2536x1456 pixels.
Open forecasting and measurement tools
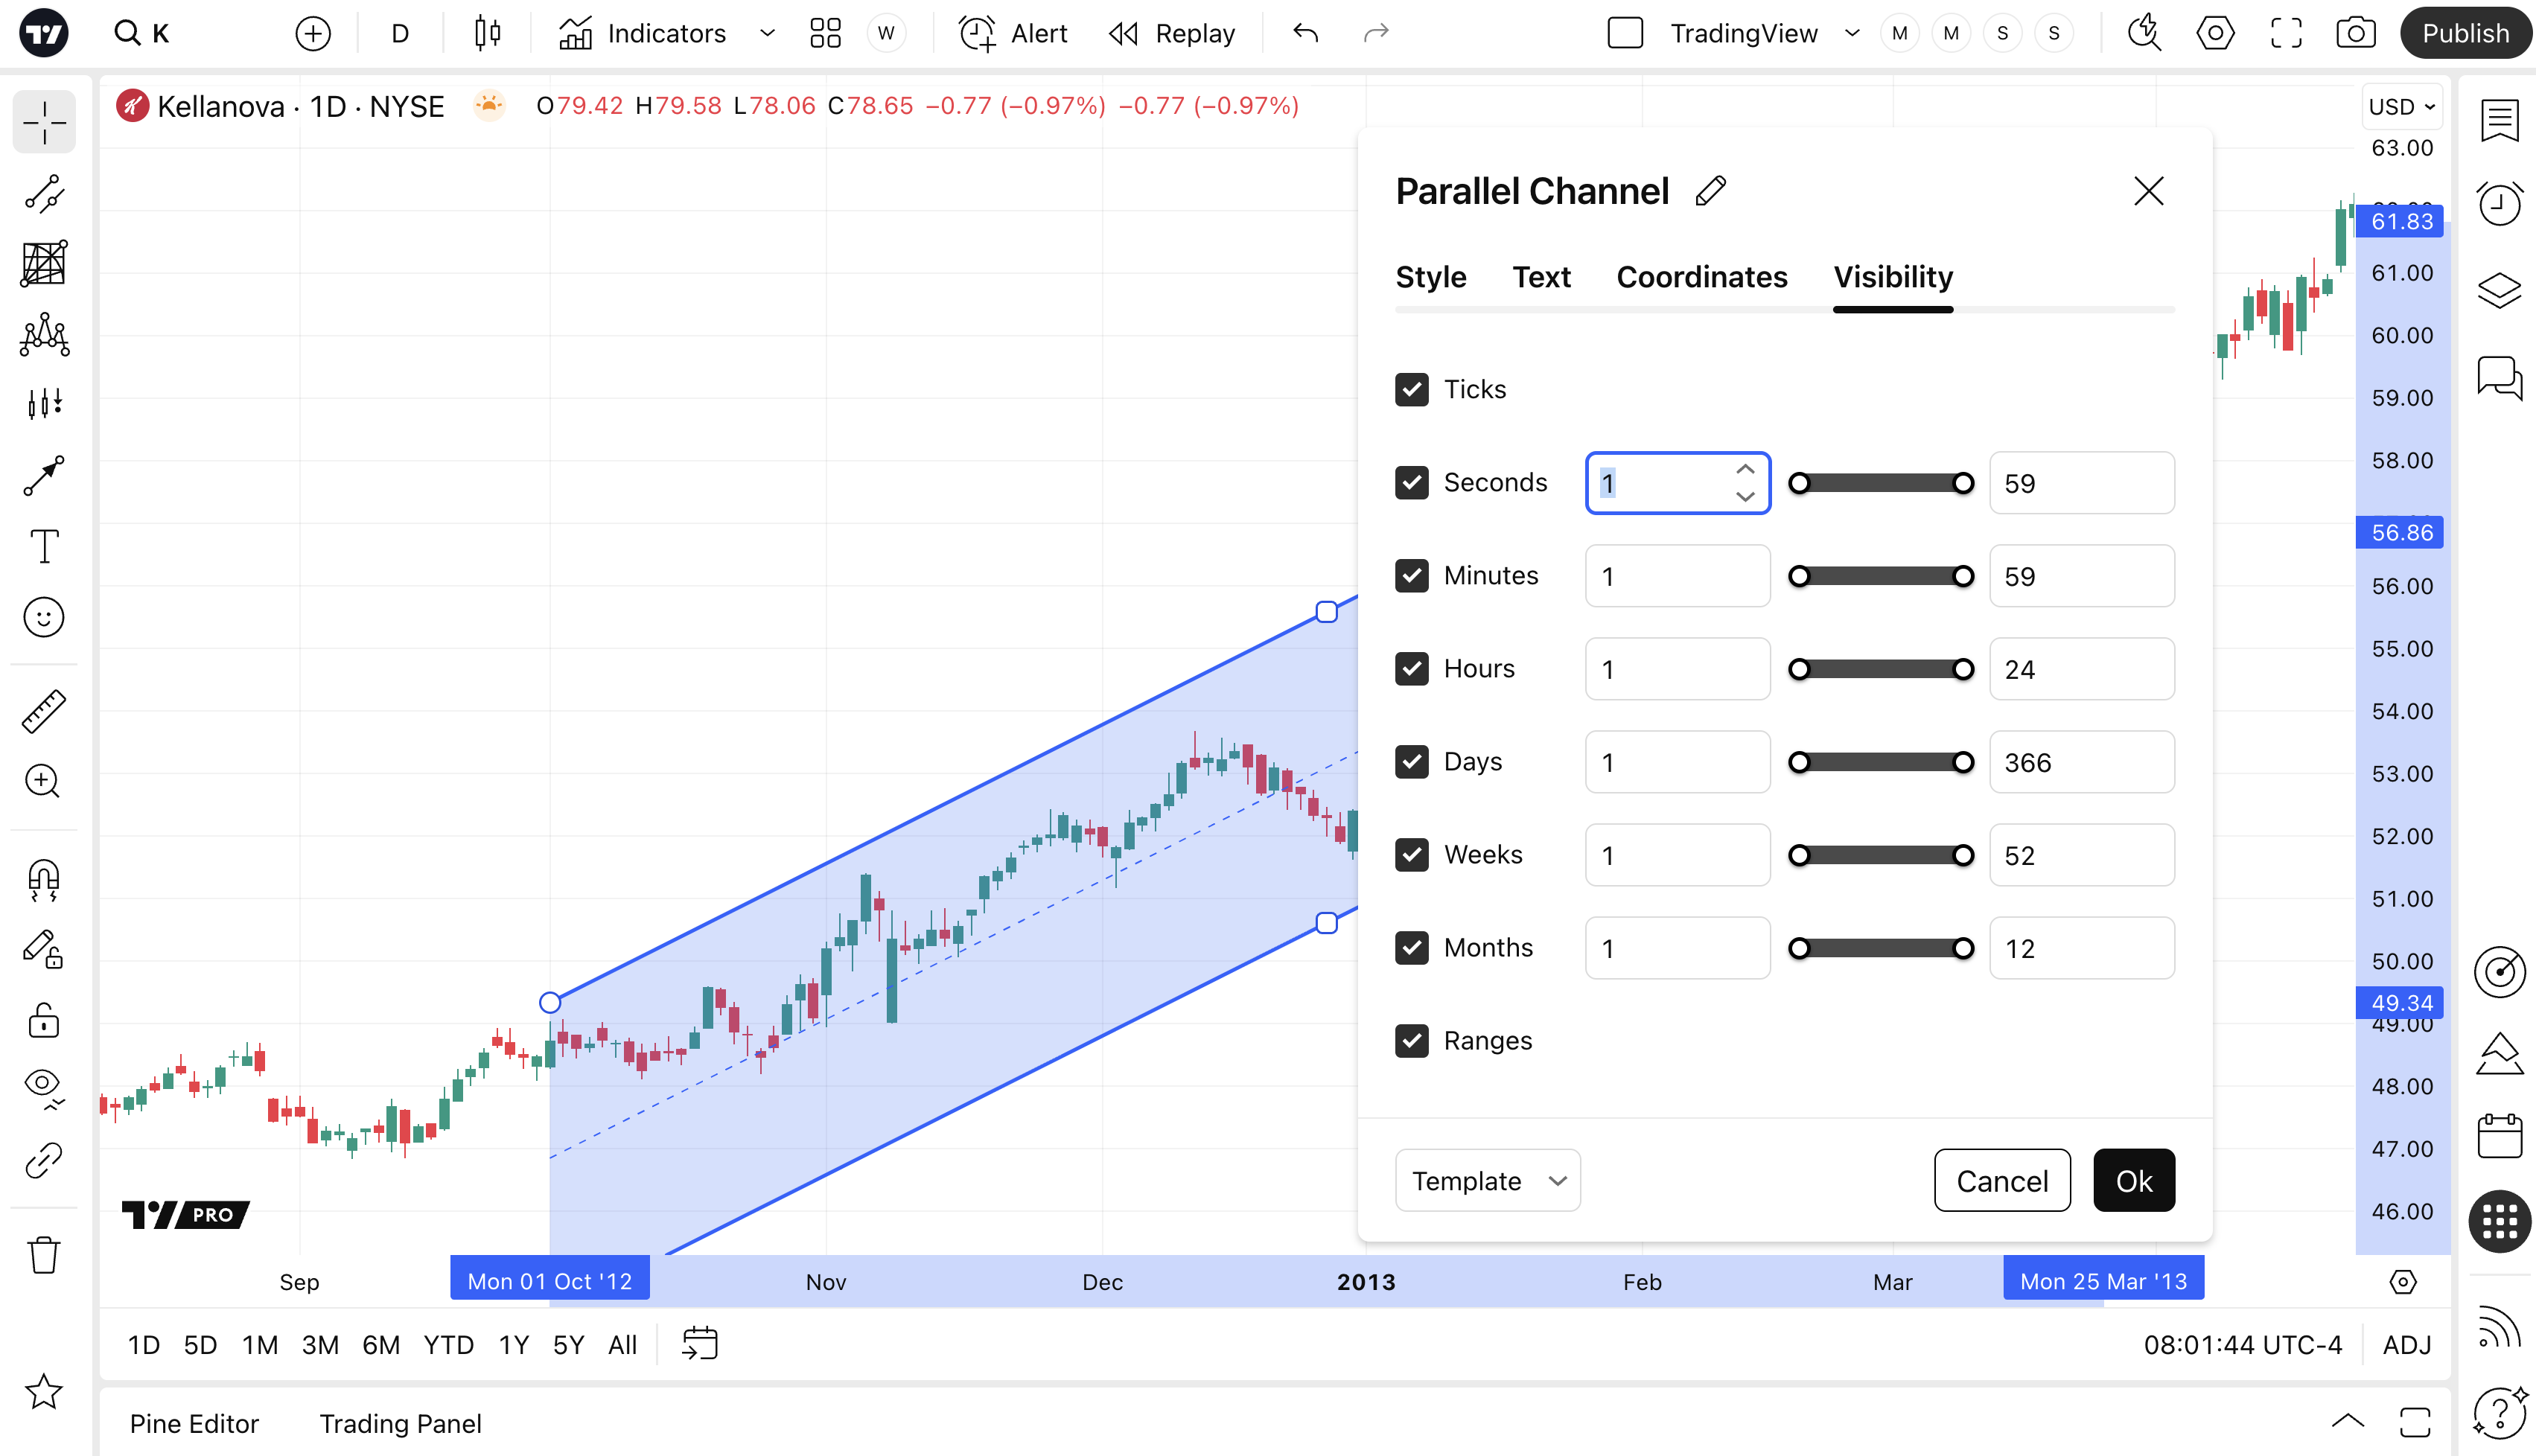tap(44, 404)
